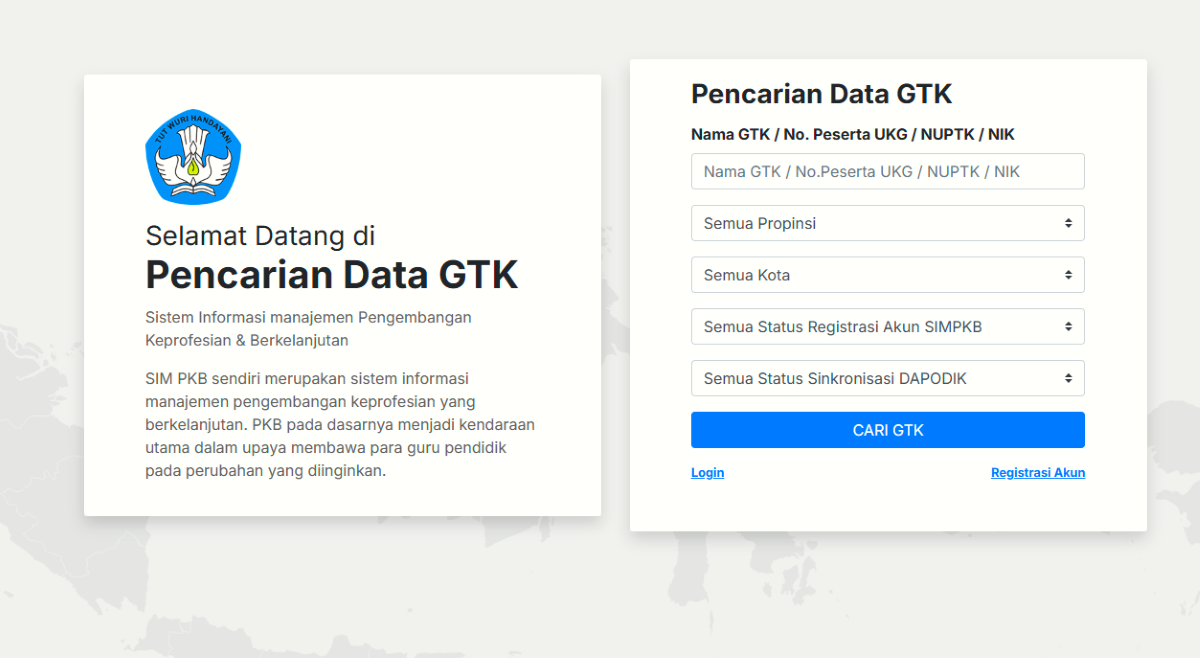Click the Nama GTK / NUPTK / NIK label
The height and width of the screenshot is (658, 1200).
(853, 134)
